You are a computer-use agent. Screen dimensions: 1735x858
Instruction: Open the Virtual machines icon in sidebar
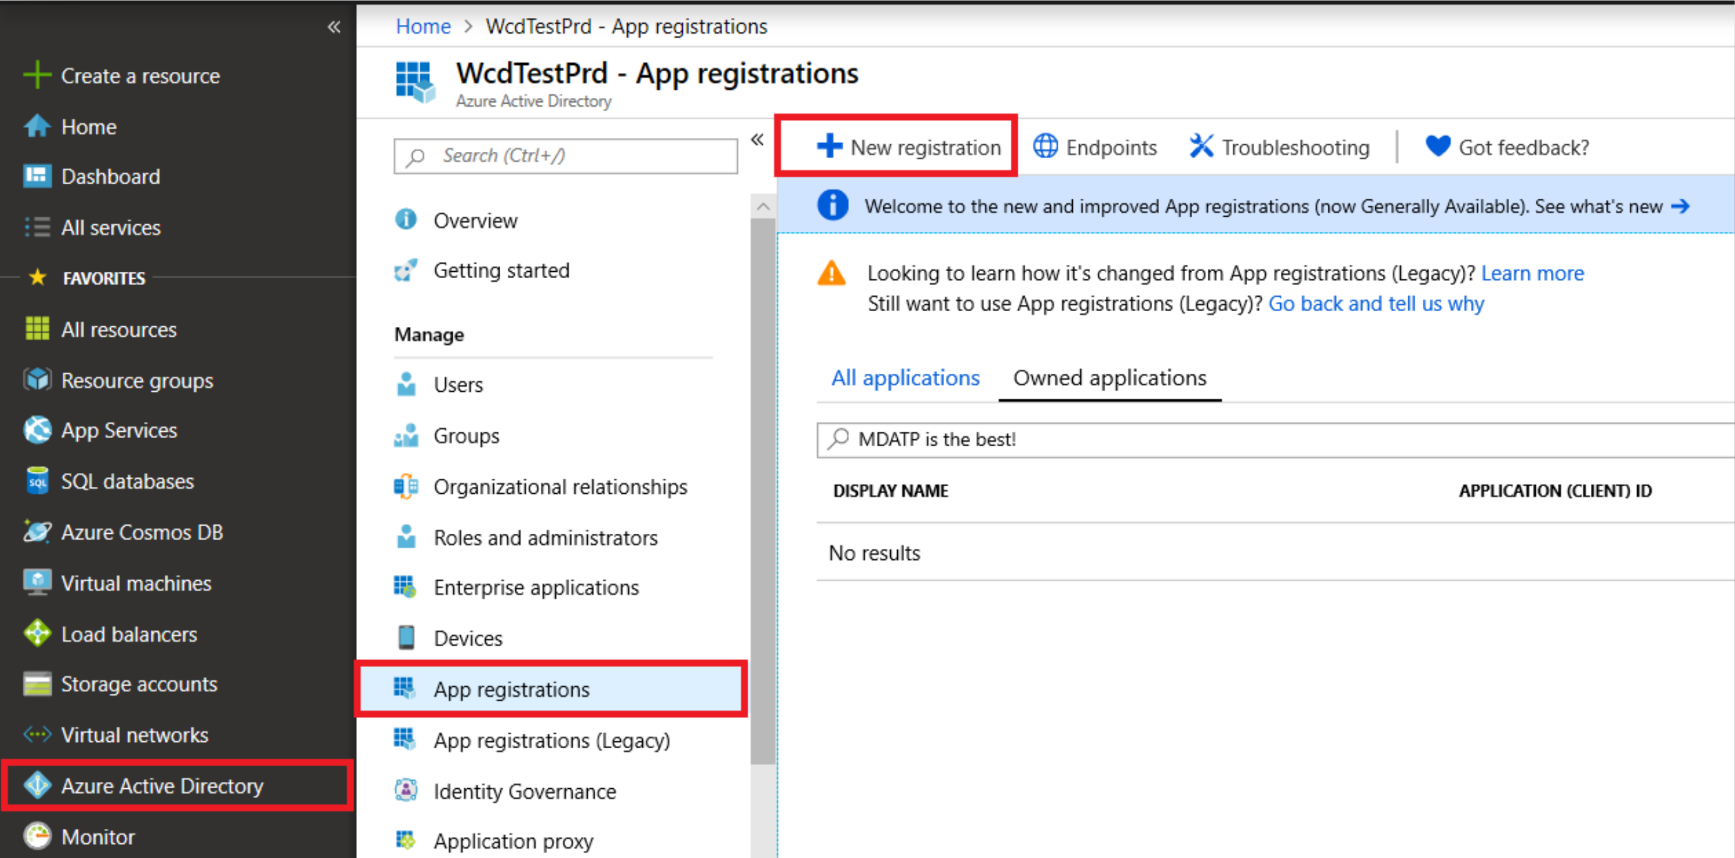[x=37, y=583]
